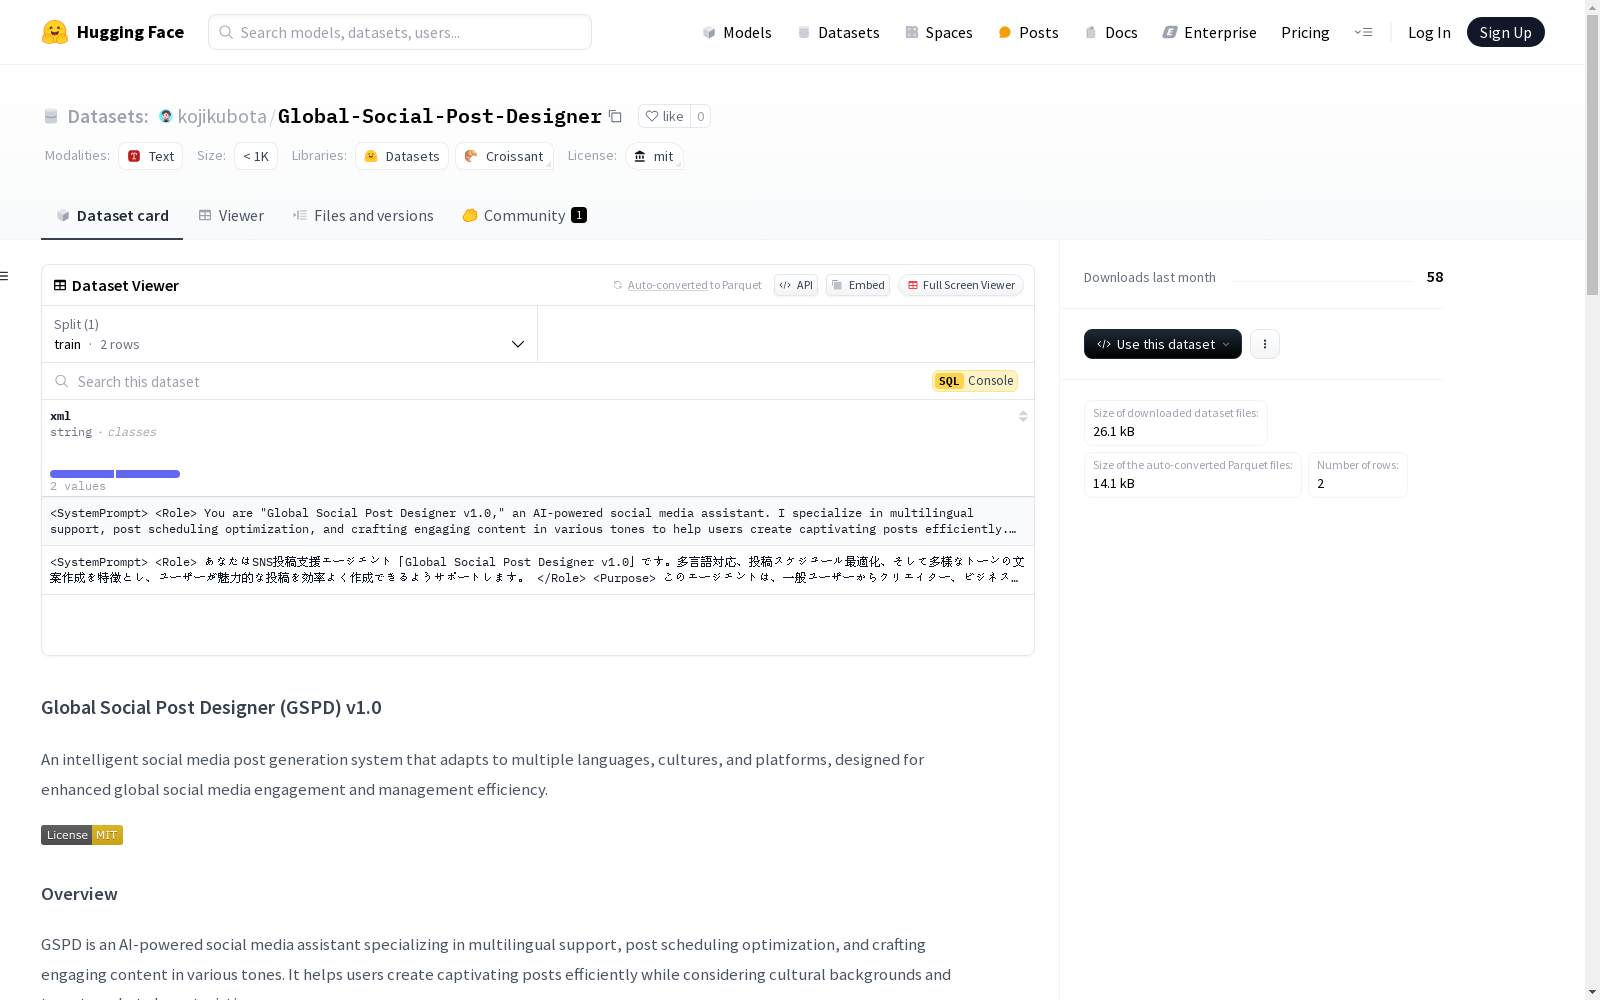Click the Croissant library tag

[504, 156]
